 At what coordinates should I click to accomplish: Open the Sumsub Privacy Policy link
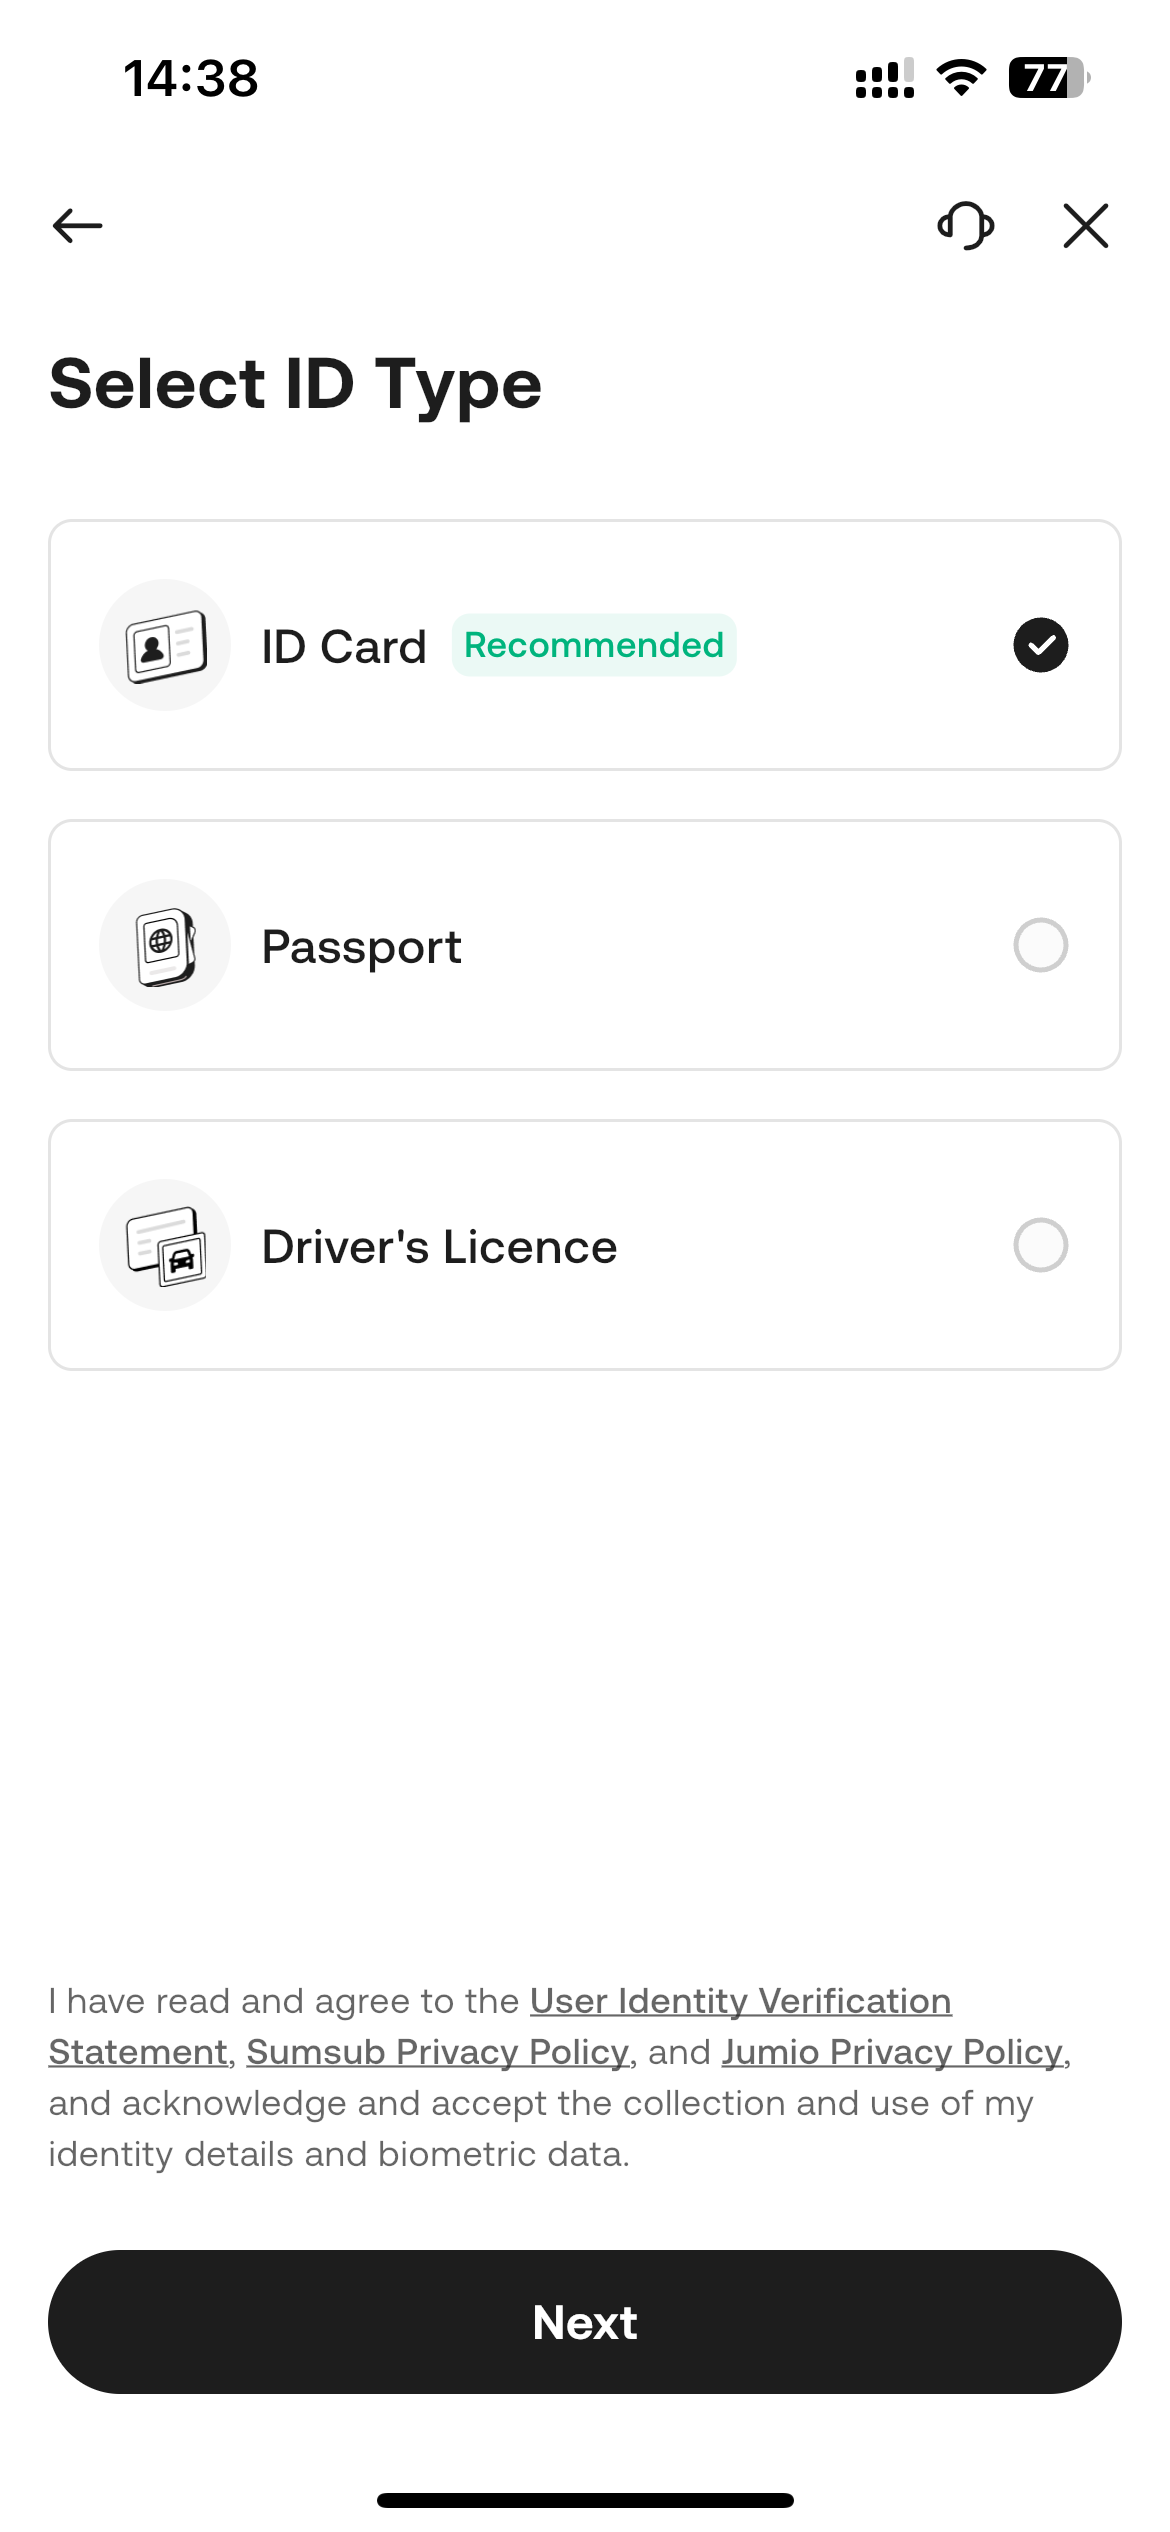click(438, 2052)
